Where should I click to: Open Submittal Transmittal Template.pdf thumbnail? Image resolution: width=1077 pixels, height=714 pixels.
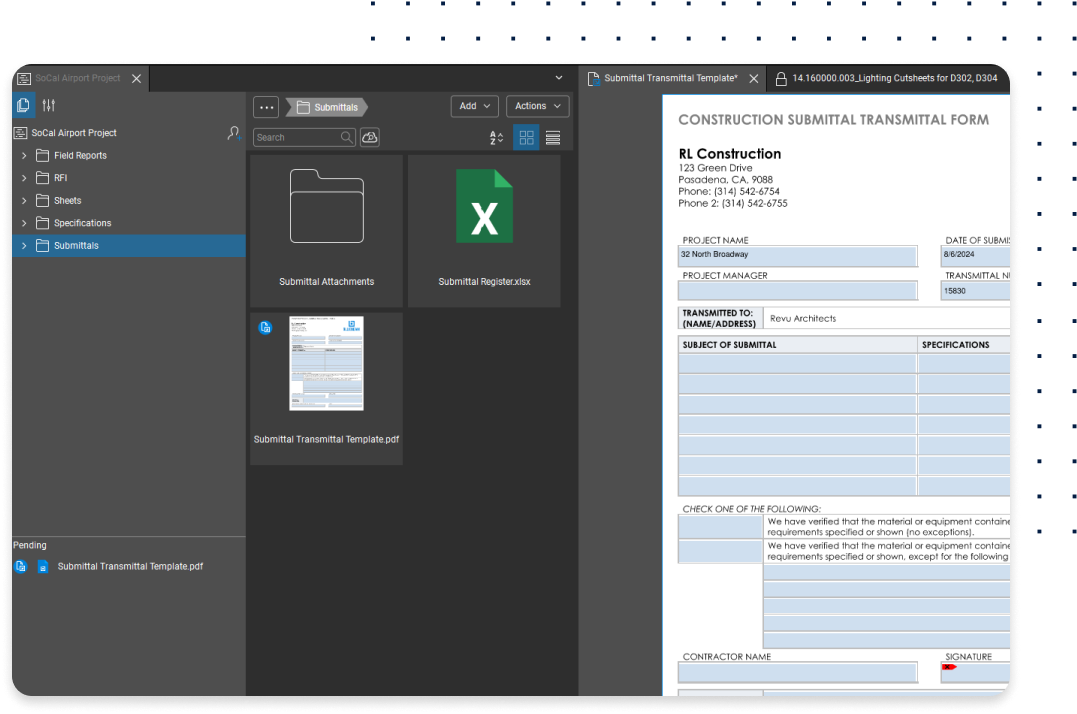click(x=326, y=389)
